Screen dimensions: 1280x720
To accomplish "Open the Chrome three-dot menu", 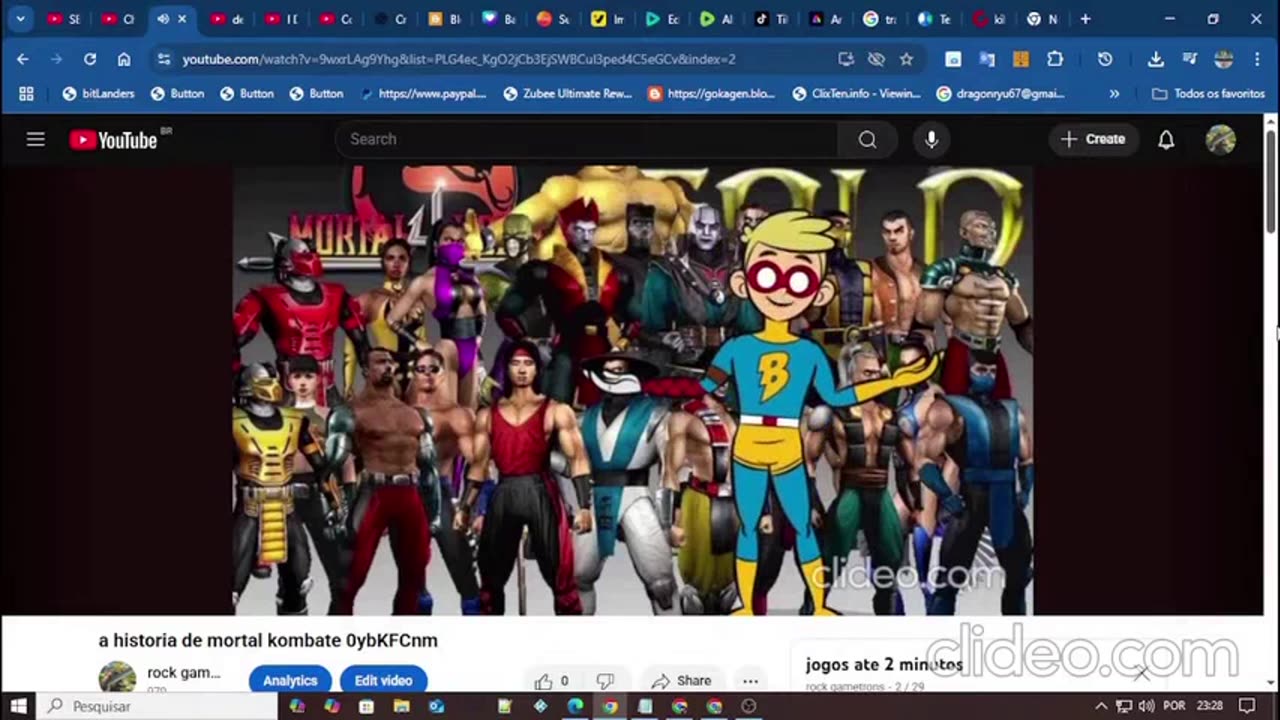I will [1257, 59].
